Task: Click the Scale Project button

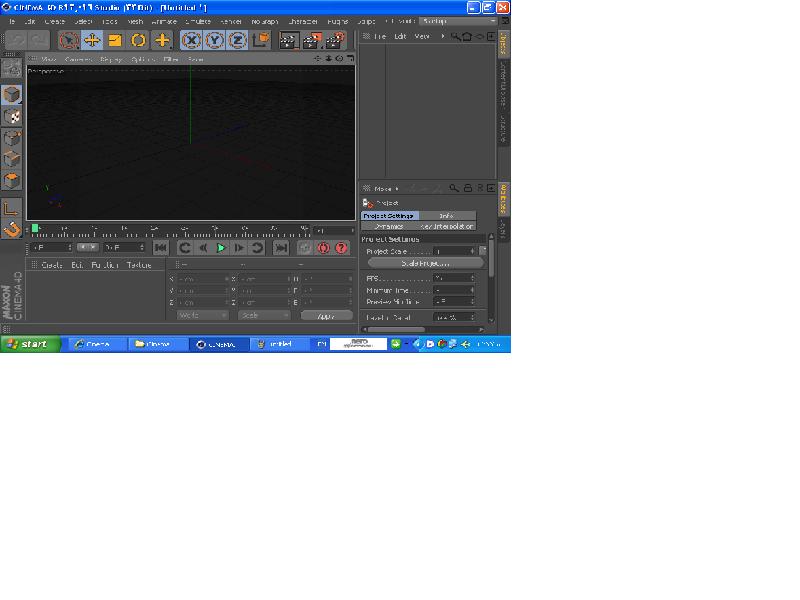Action: tap(425, 263)
